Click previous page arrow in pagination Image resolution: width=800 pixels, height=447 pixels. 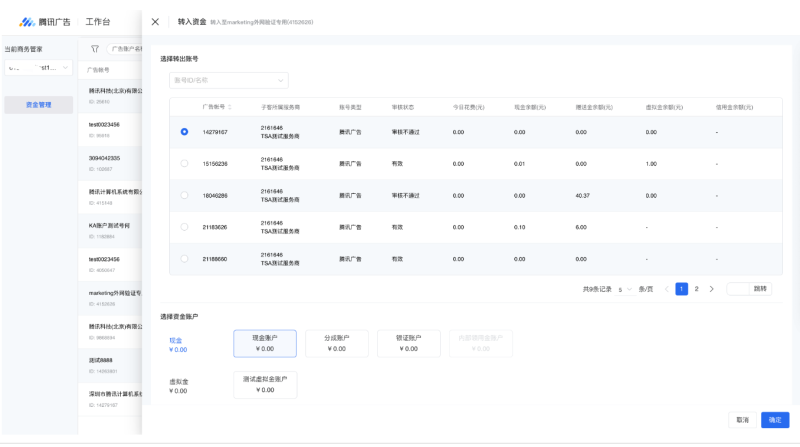[x=667, y=289]
